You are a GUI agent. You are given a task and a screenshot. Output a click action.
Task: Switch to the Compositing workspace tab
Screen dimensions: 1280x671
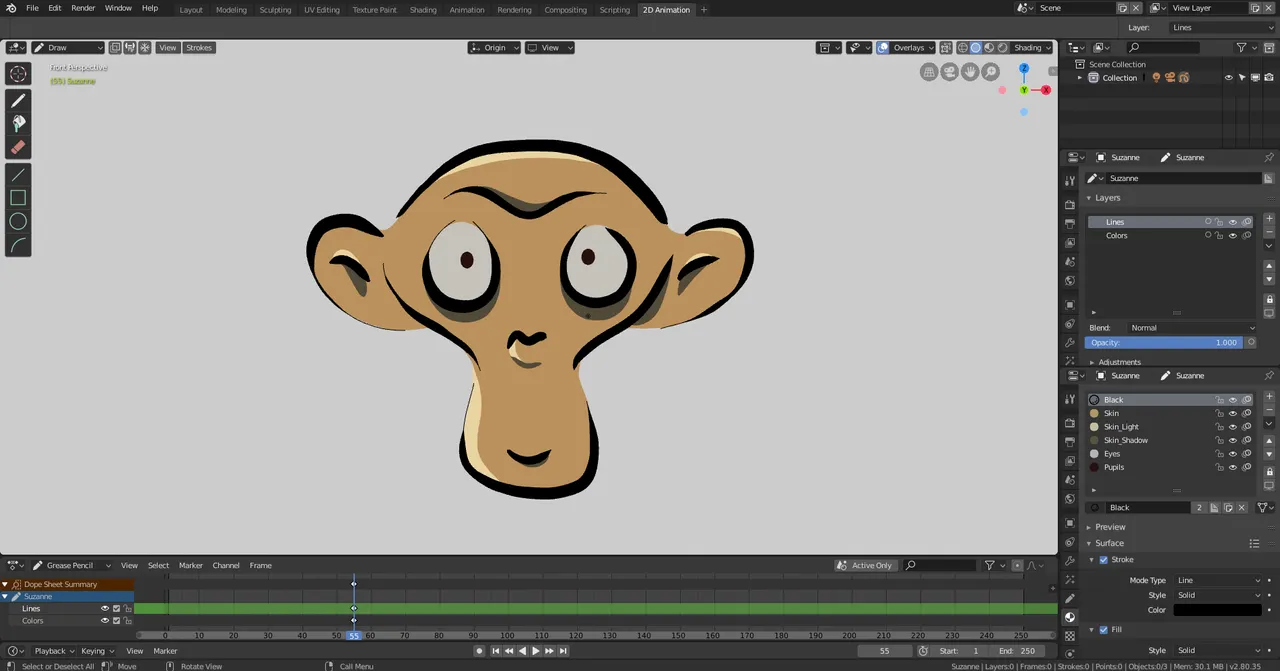click(x=566, y=10)
